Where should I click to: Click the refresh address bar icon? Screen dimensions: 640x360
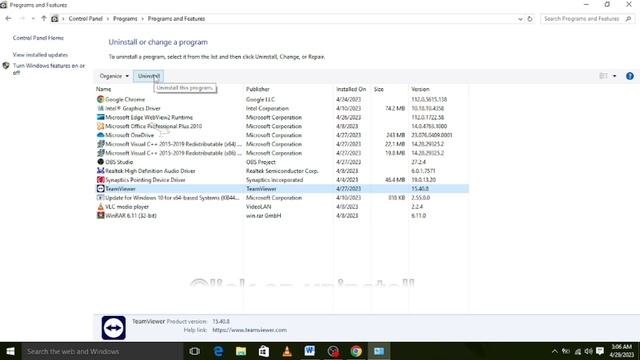[x=530, y=19]
